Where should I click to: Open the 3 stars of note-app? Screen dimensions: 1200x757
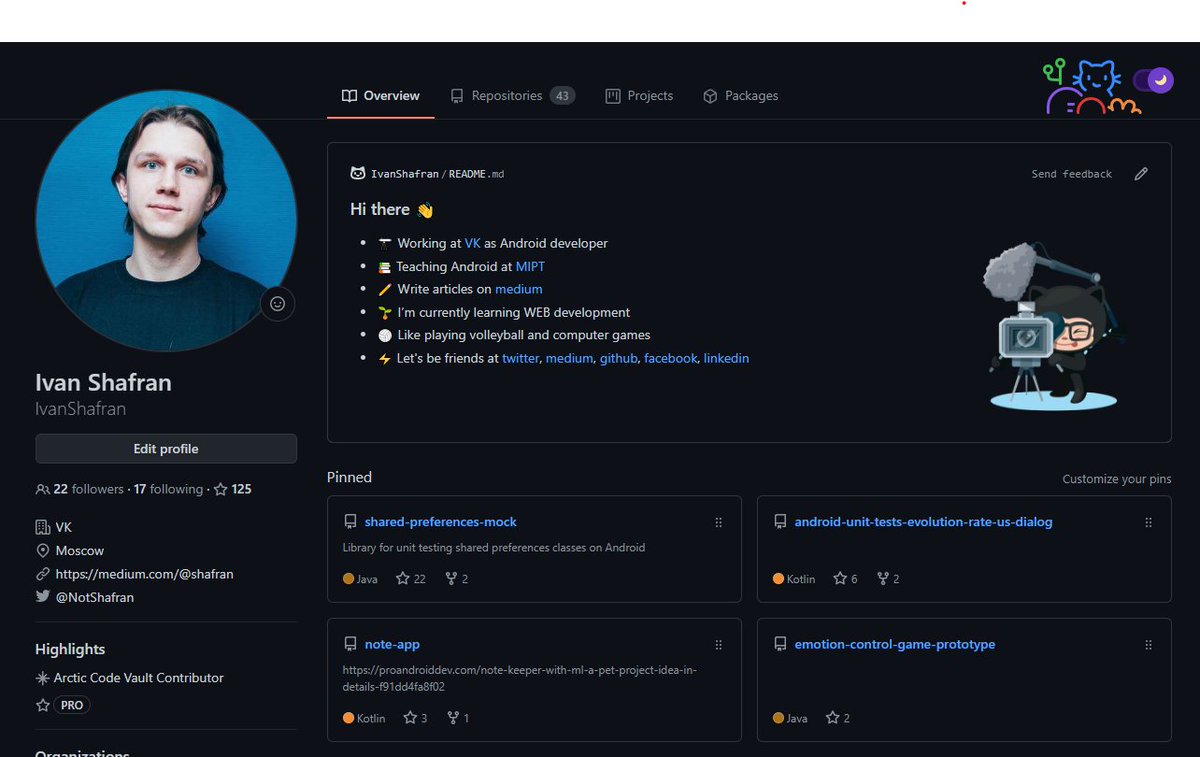[x=415, y=718]
